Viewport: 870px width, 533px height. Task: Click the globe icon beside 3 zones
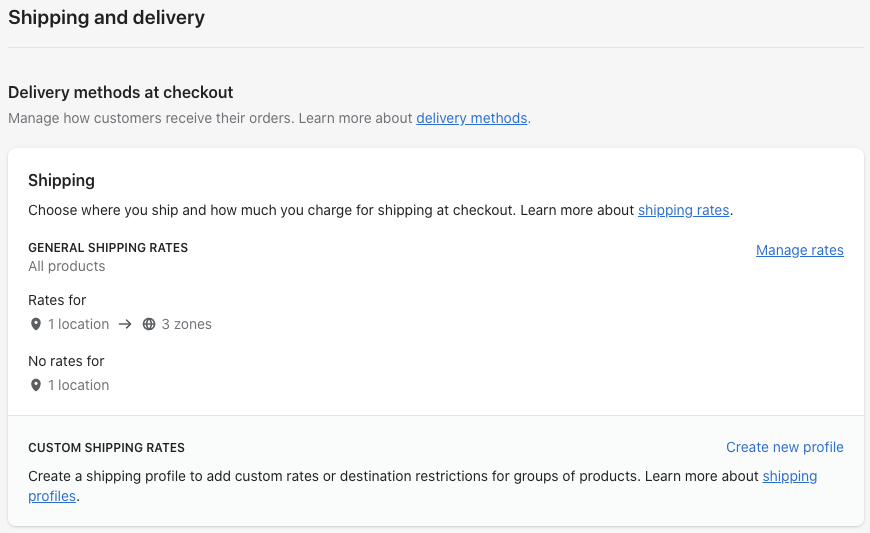(x=150, y=324)
